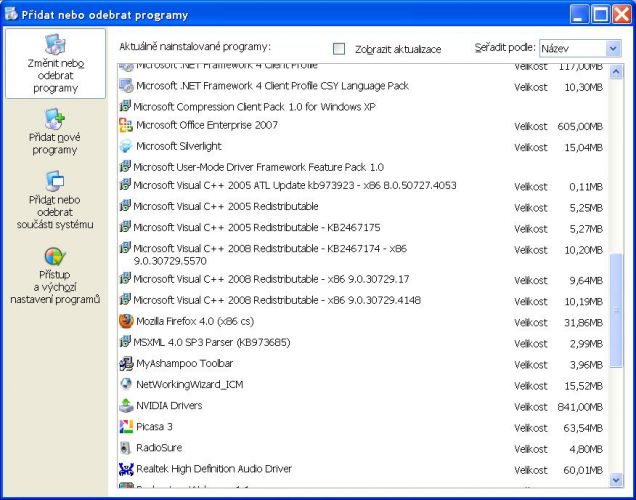Click the vertical scrollbar thumb
The image size is (636, 500).
(616, 311)
